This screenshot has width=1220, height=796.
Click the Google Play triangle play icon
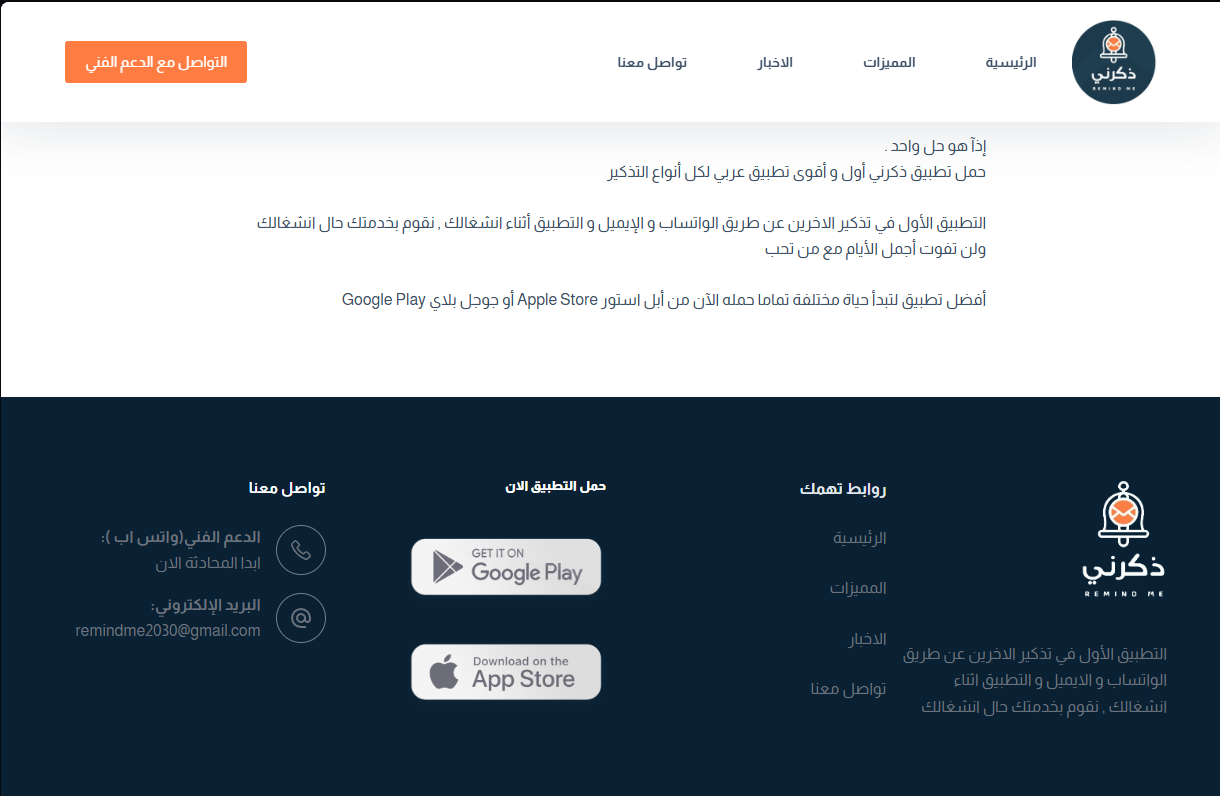point(447,566)
